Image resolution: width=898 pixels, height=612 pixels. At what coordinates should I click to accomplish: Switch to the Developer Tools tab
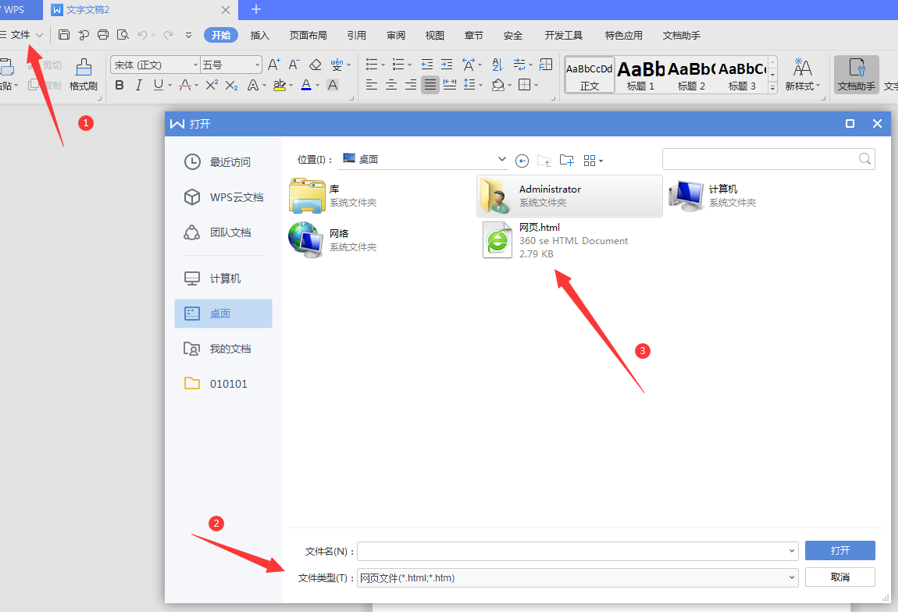pos(564,35)
